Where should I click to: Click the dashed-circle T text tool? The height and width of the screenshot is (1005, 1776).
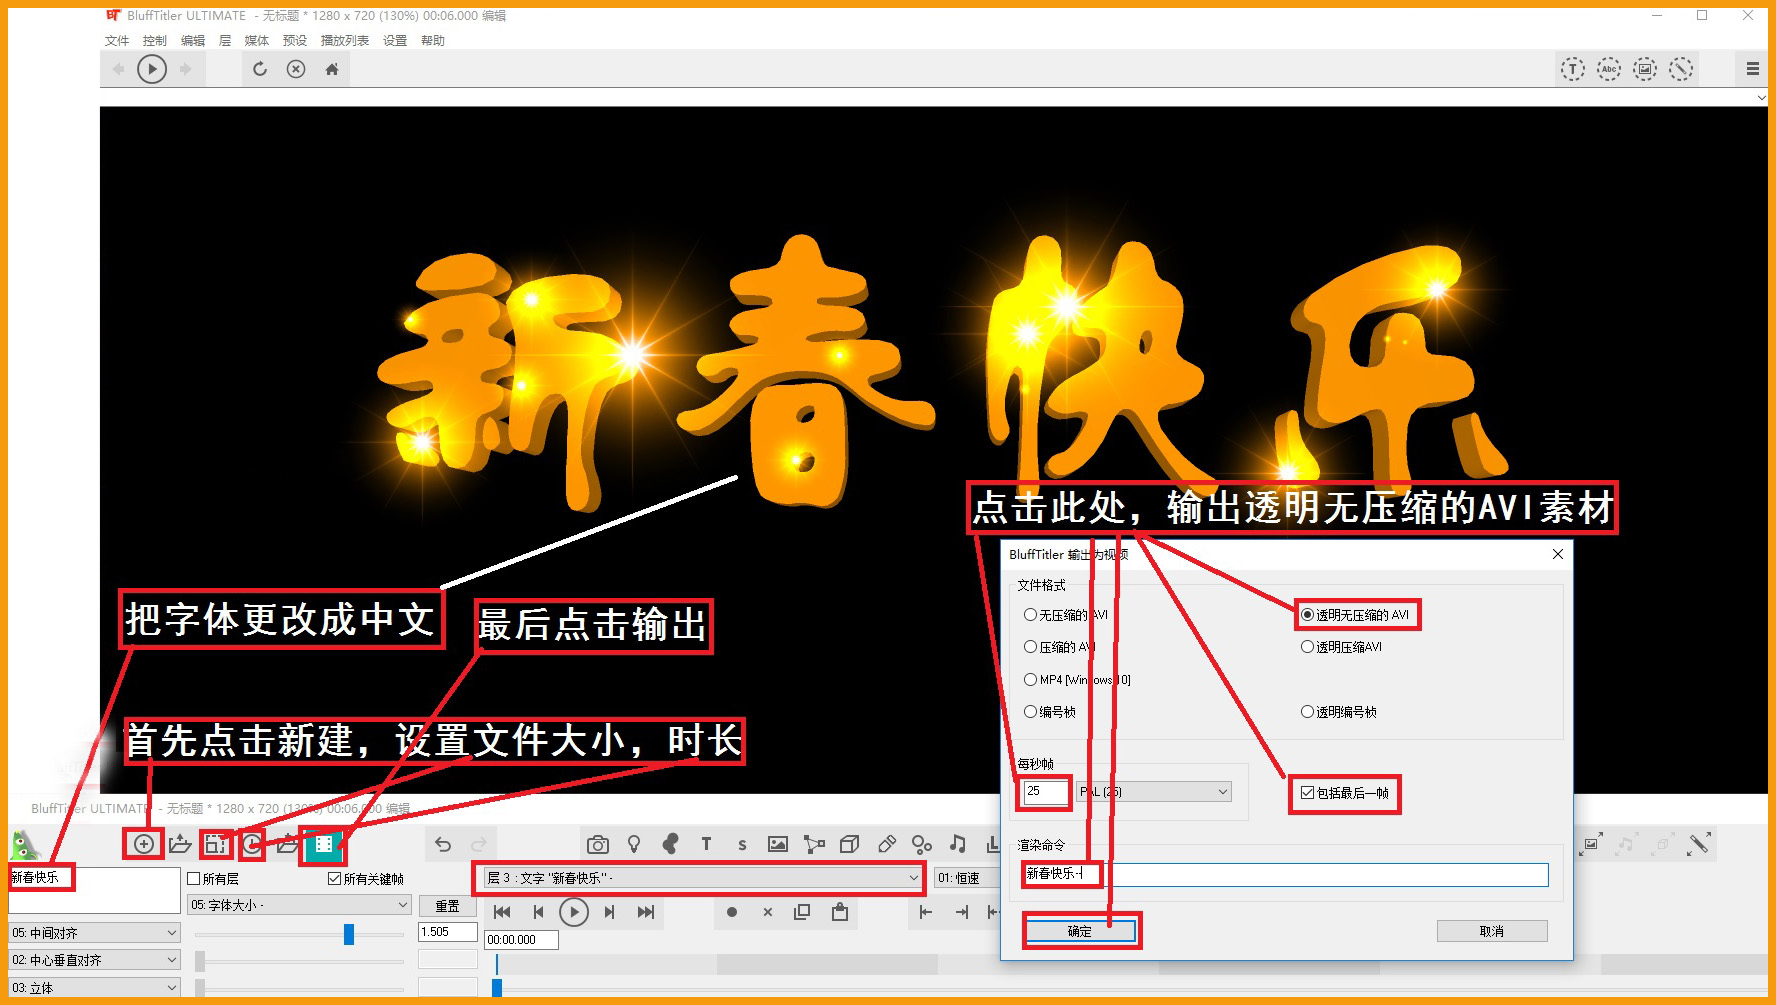pyautogui.click(x=1573, y=69)
